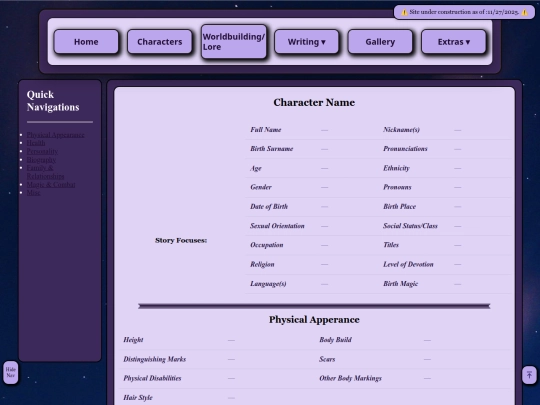Viewport: 540px width, 405px height.
Task: Click the Quick Navigations heading
Action: 53,101
